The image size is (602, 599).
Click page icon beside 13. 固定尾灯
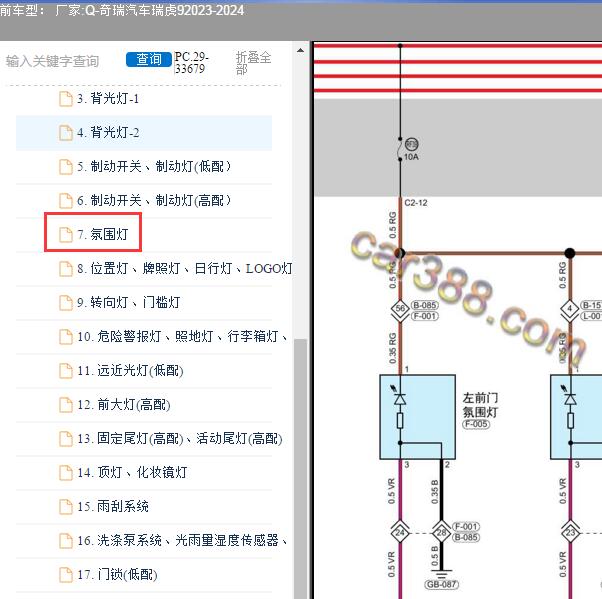(66, 438)
